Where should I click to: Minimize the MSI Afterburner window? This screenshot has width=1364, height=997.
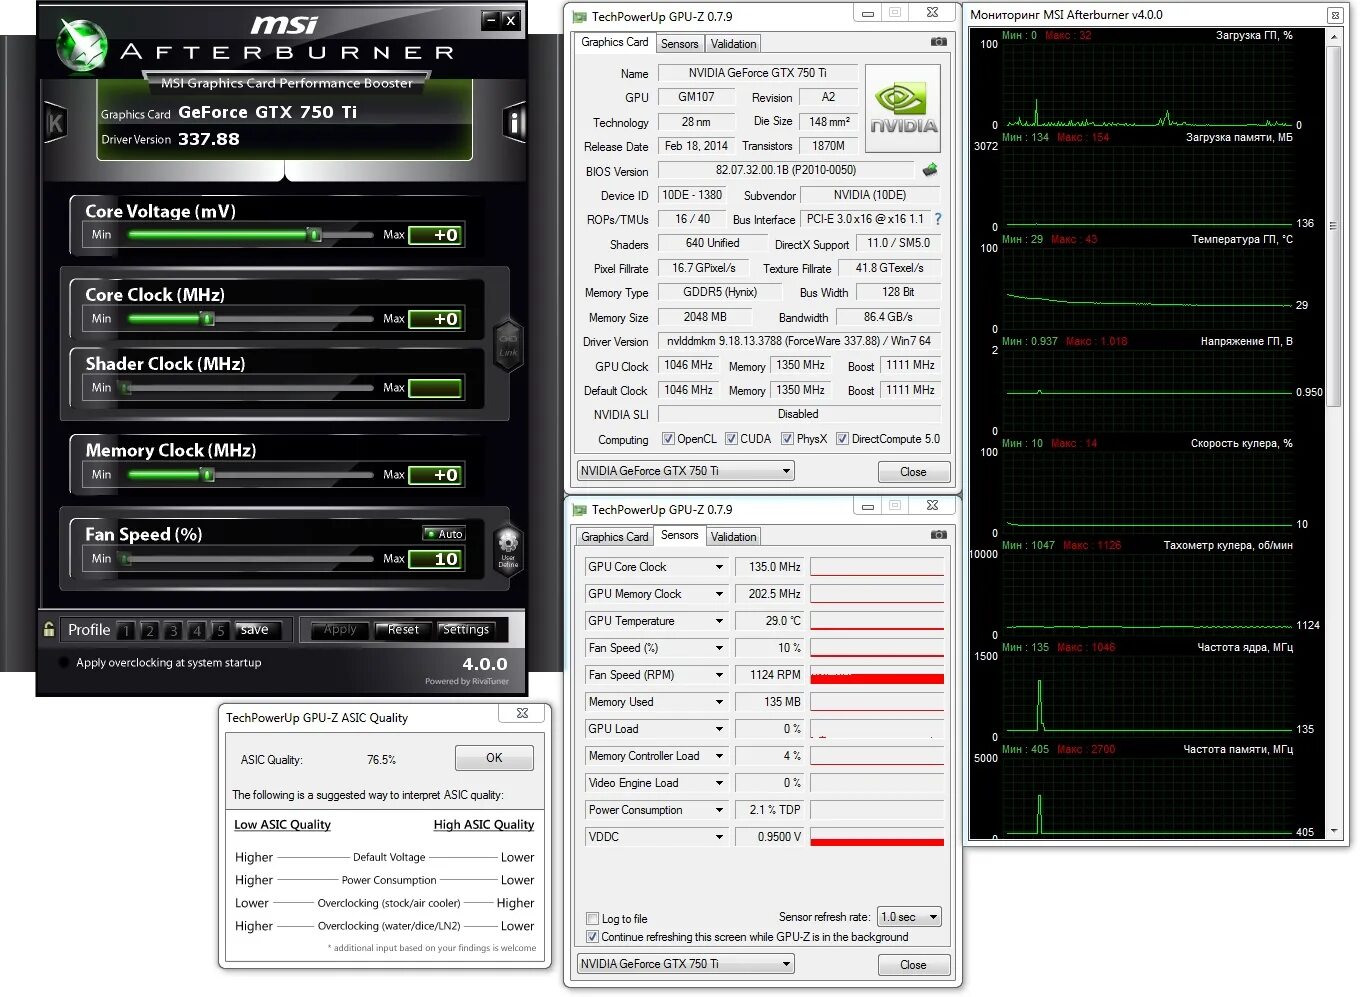tap(490, 19)
